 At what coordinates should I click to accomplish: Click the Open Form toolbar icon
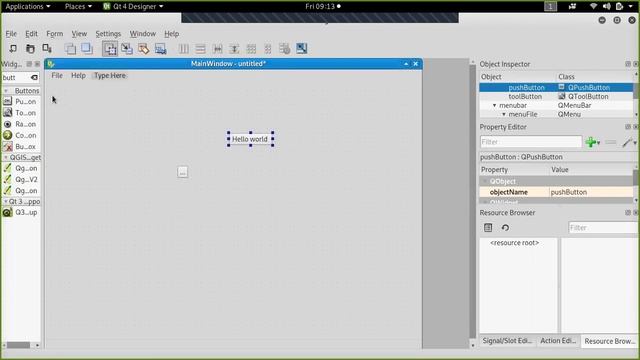[30, 49]
